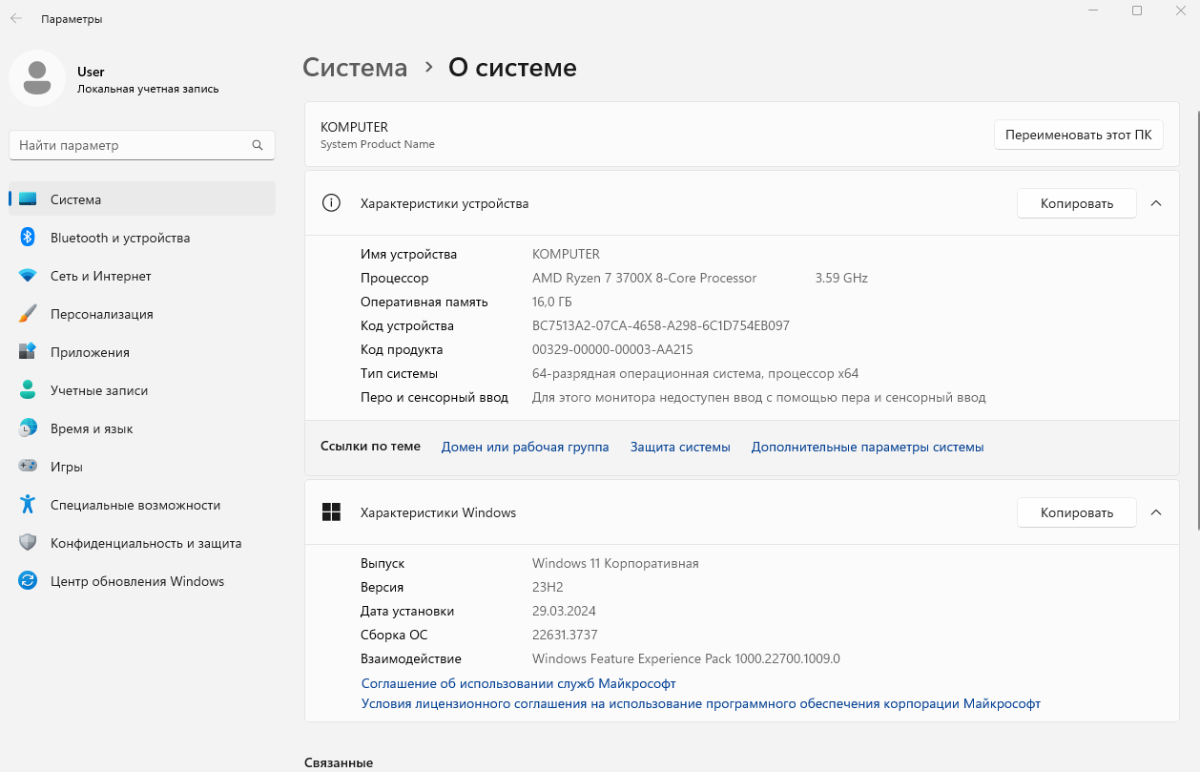Open Соглашение об использовании служб Майкрософт
The image size is (1200, 772).
coord(518,683)
